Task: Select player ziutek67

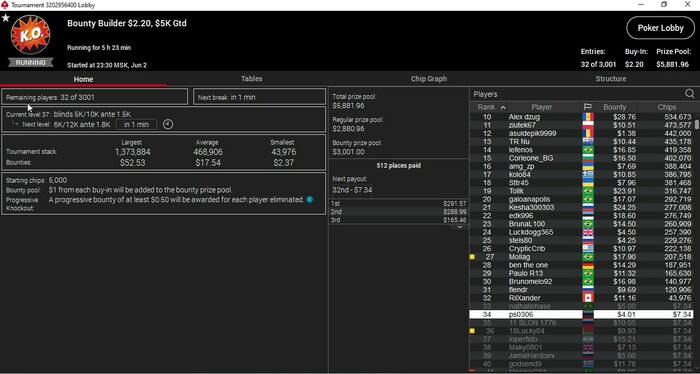Action: pos(581,125)
